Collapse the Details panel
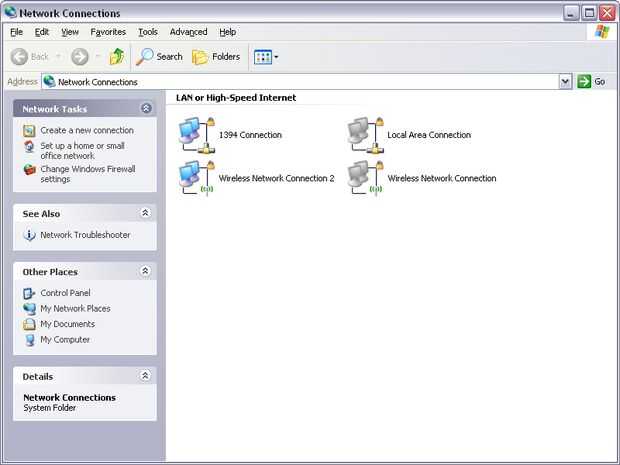 pos(145,376)
